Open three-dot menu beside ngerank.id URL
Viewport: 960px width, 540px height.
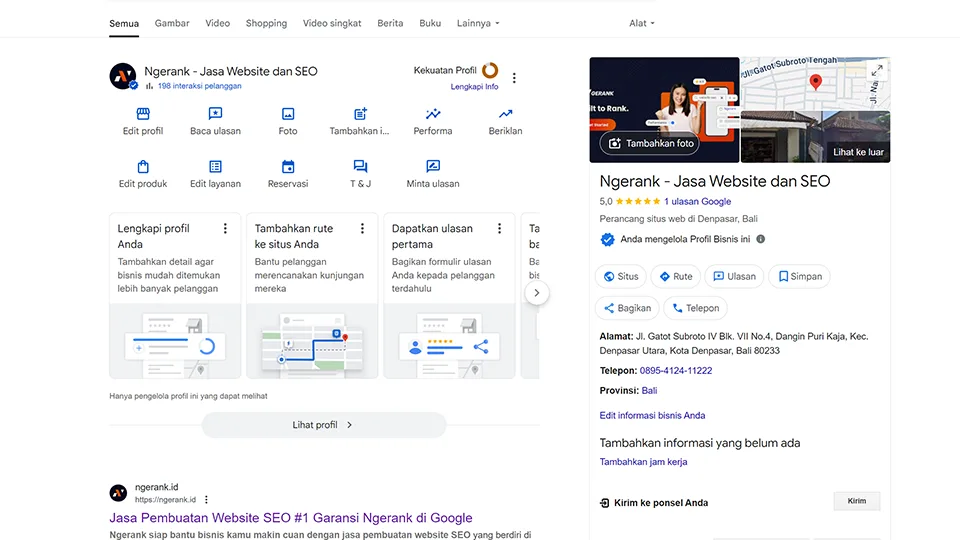point(206,500)
